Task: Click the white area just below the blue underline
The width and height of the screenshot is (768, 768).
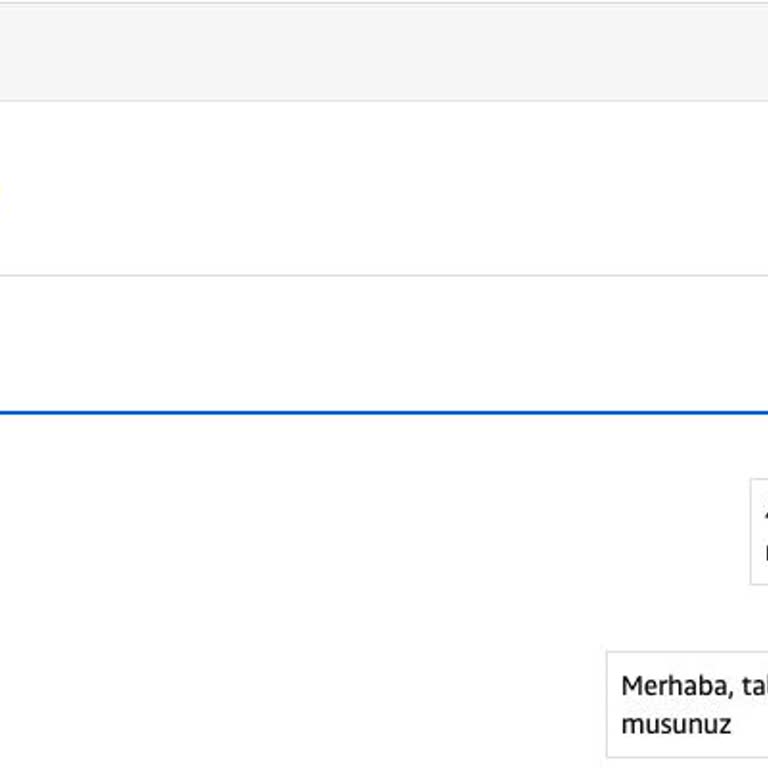Action: pos(384,432)
